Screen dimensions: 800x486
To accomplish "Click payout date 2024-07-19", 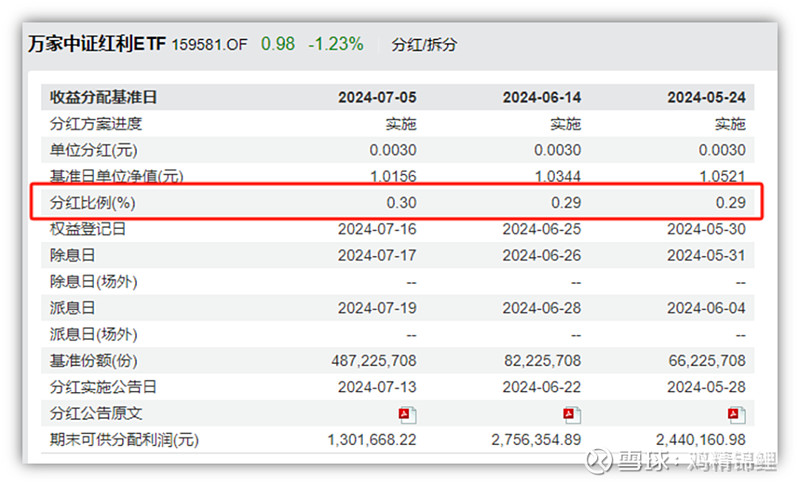I will 377,308.
